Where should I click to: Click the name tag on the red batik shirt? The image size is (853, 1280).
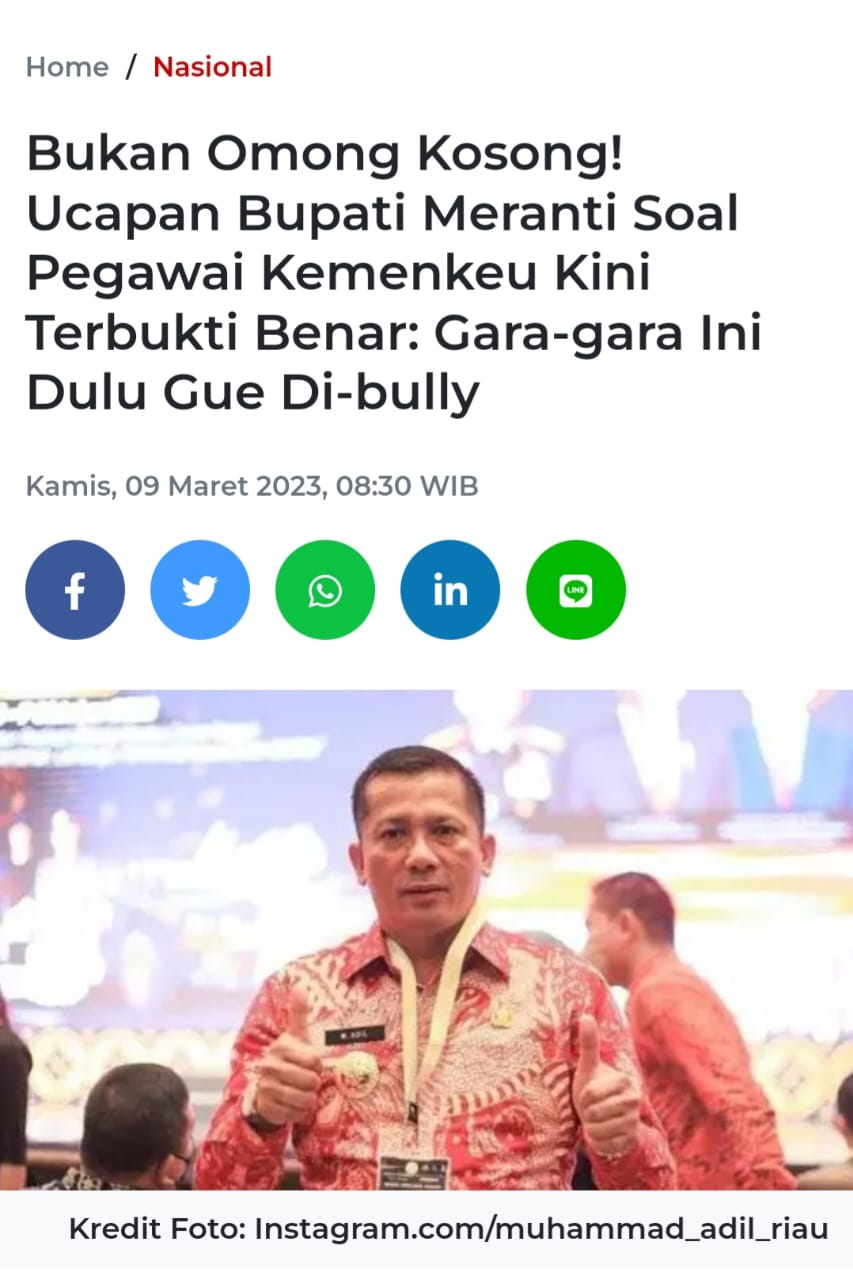[x=354, y=1035]
